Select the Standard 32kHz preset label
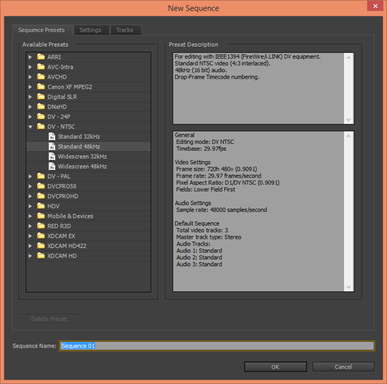The height and width of the screenshot is (384, 387). click(79, 137)
